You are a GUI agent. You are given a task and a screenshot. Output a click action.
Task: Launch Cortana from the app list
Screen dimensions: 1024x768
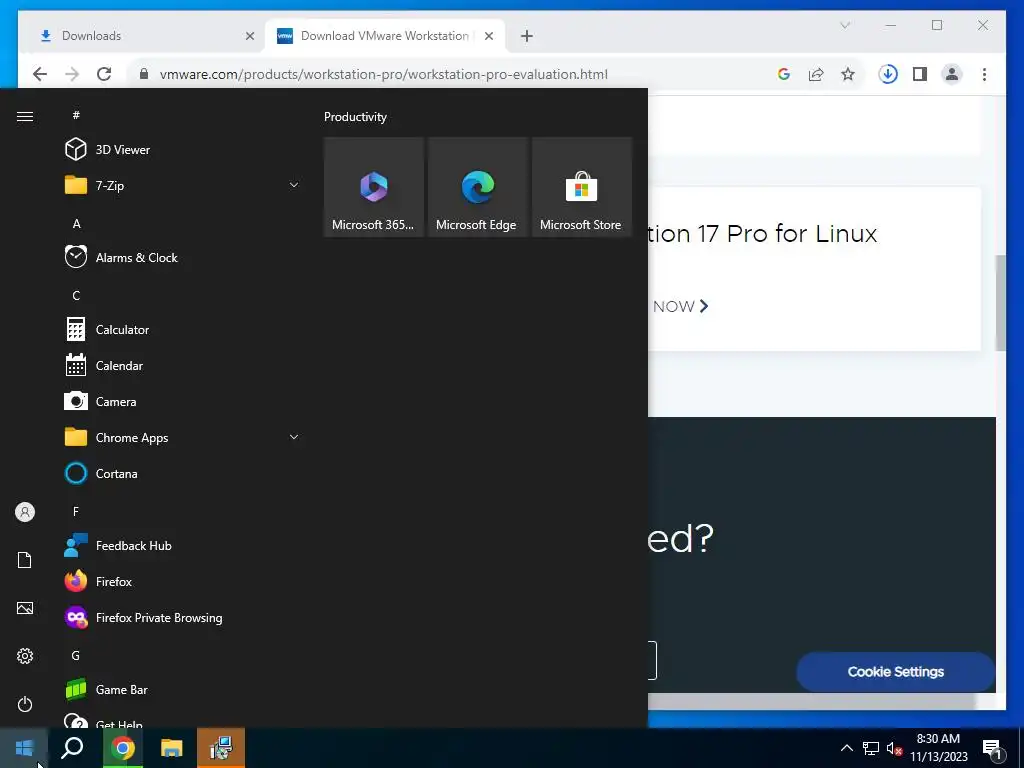coord(182,473)
